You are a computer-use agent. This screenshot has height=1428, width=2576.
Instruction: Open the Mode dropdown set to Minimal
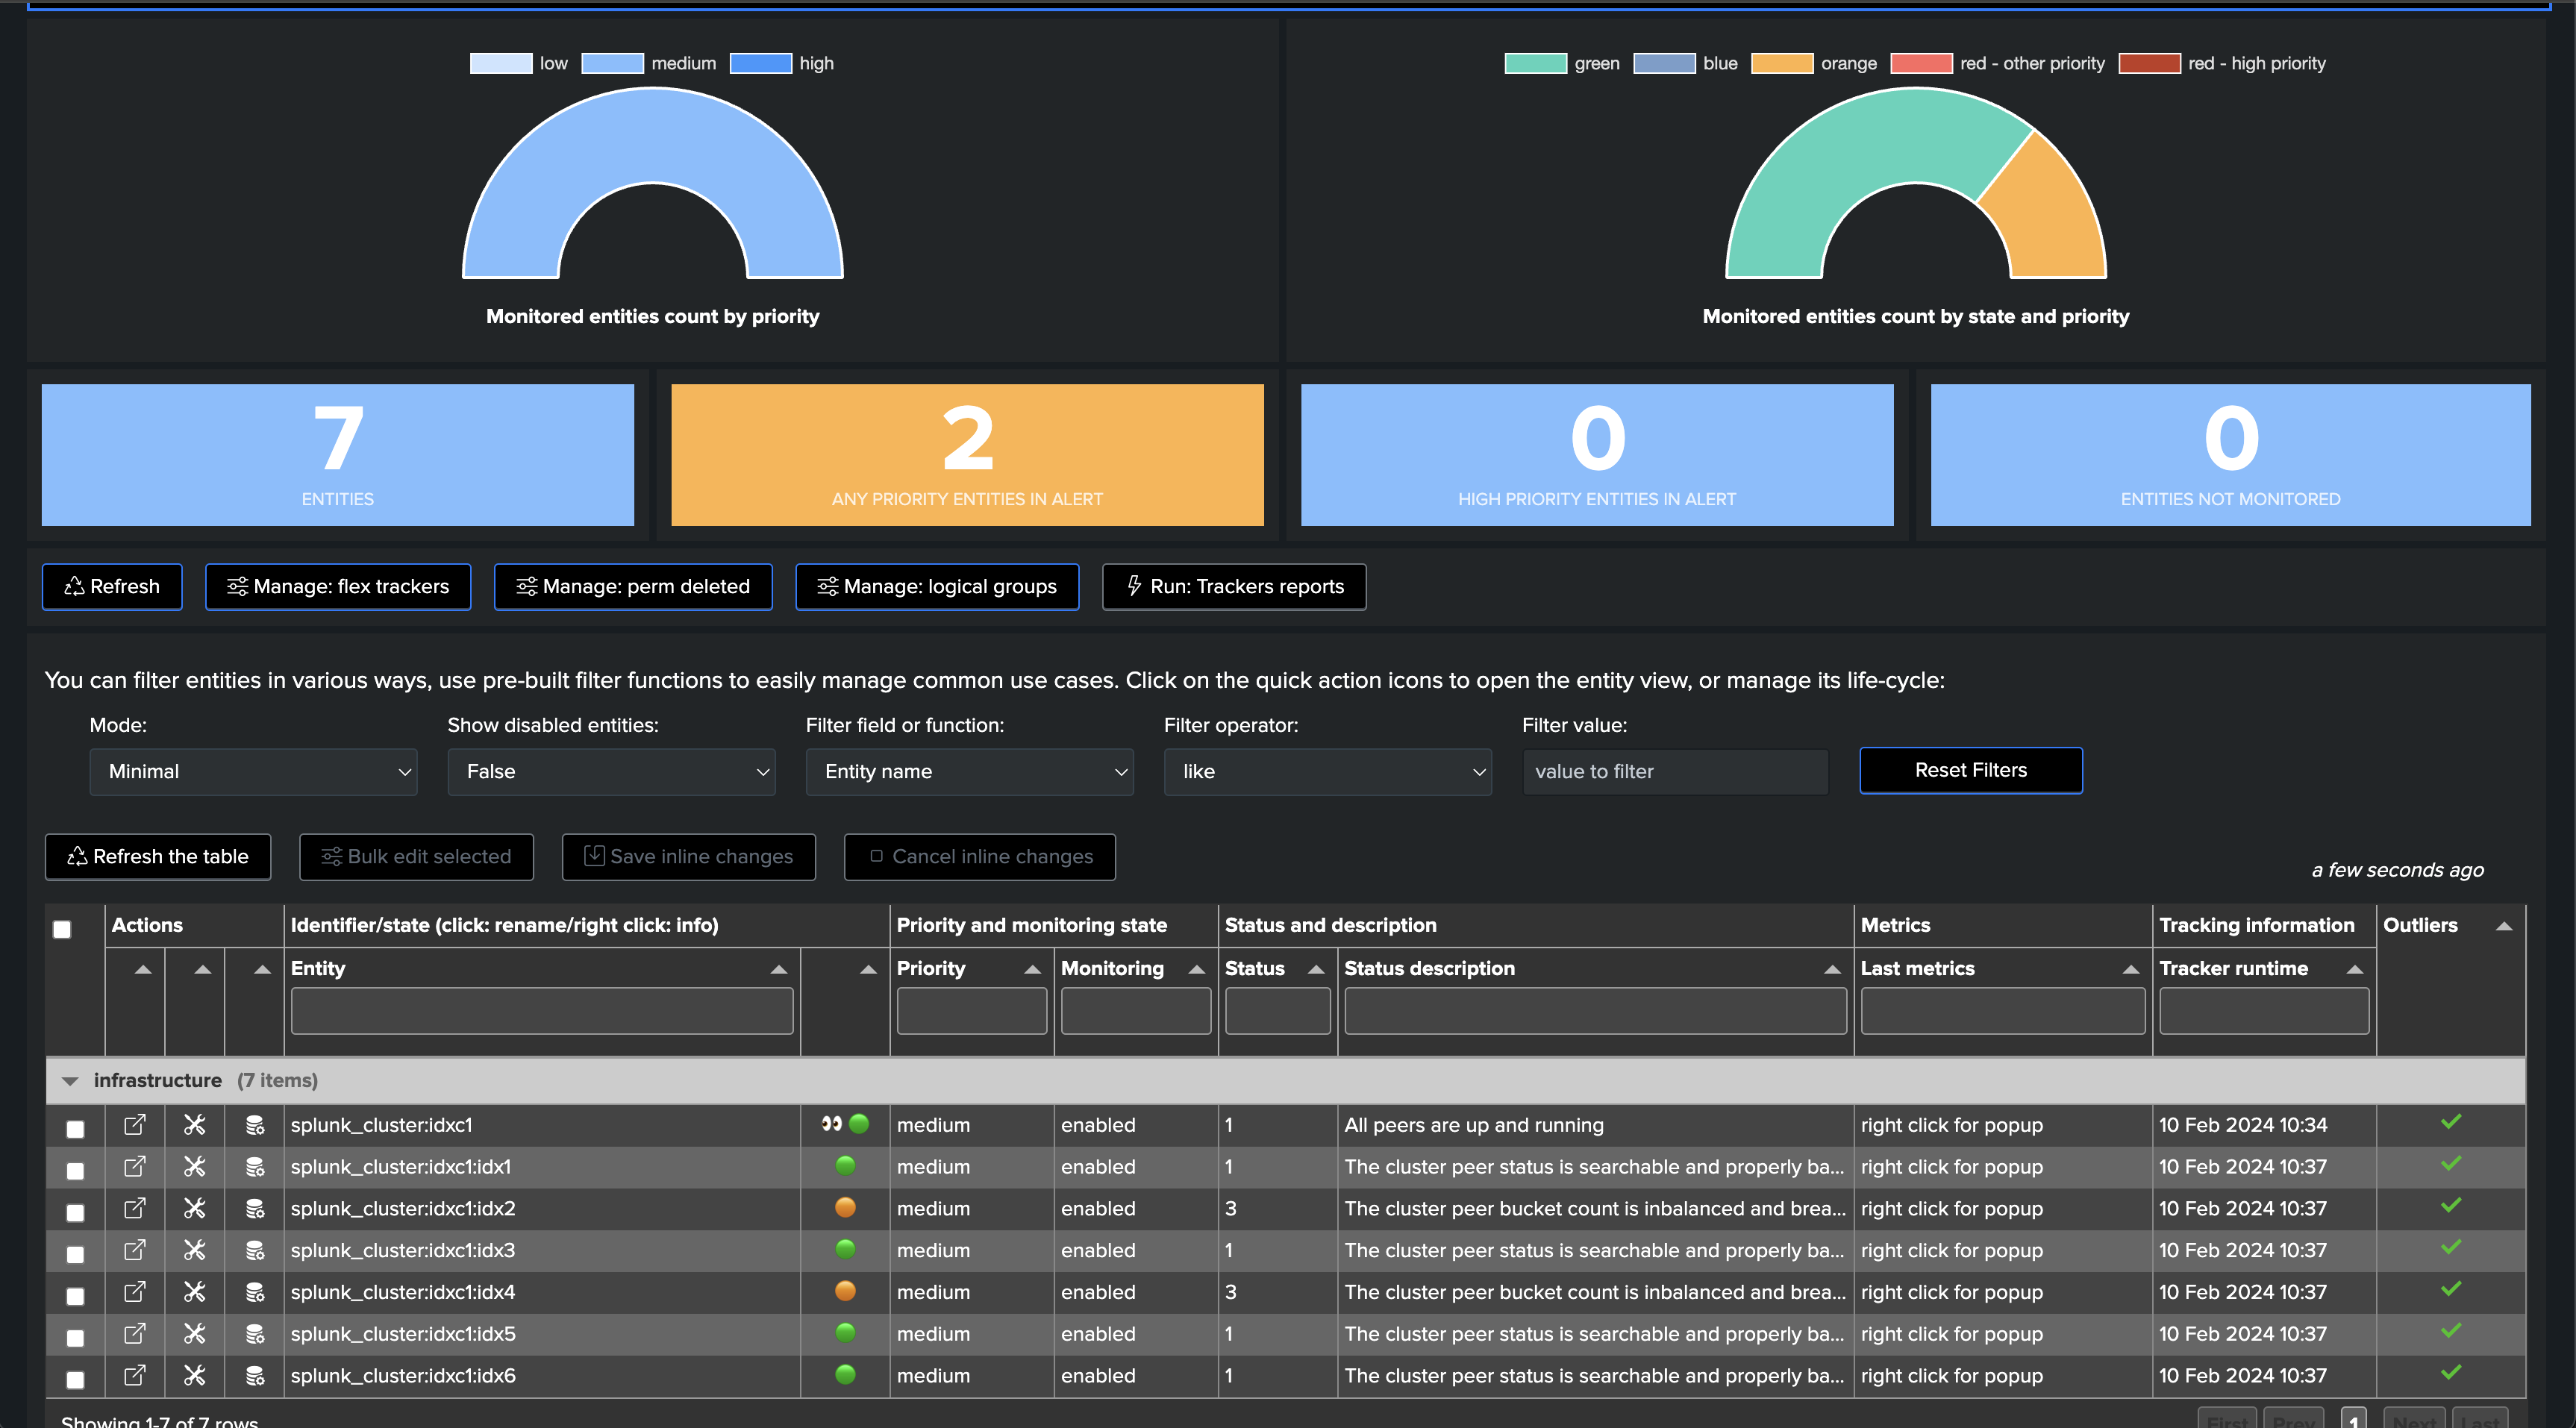tap(253, 772)
